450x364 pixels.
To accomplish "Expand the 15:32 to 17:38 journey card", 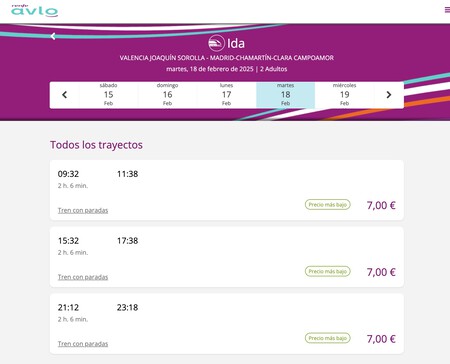I will click(x=227, y=257).
